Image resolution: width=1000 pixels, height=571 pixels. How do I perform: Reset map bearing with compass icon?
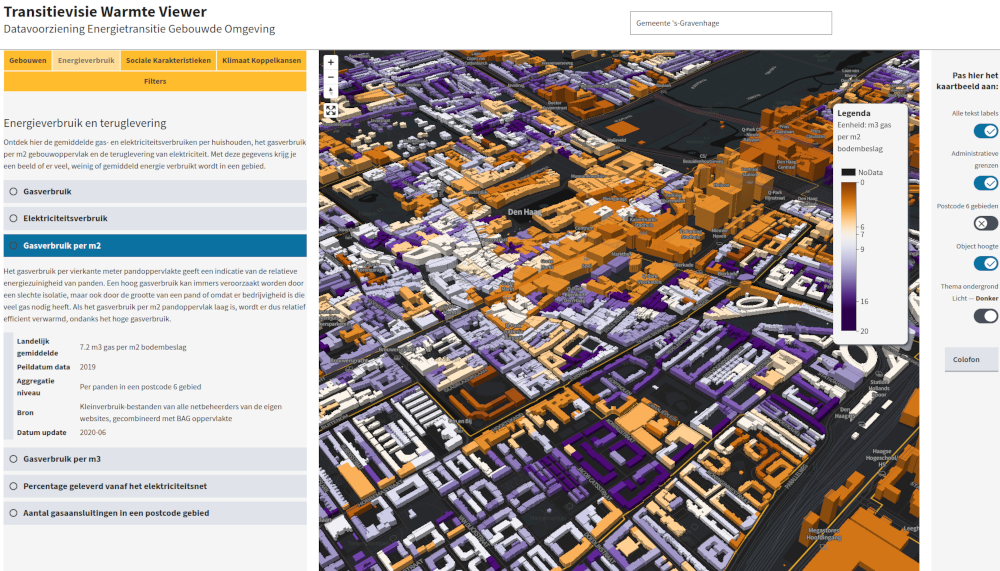(331, 92)
